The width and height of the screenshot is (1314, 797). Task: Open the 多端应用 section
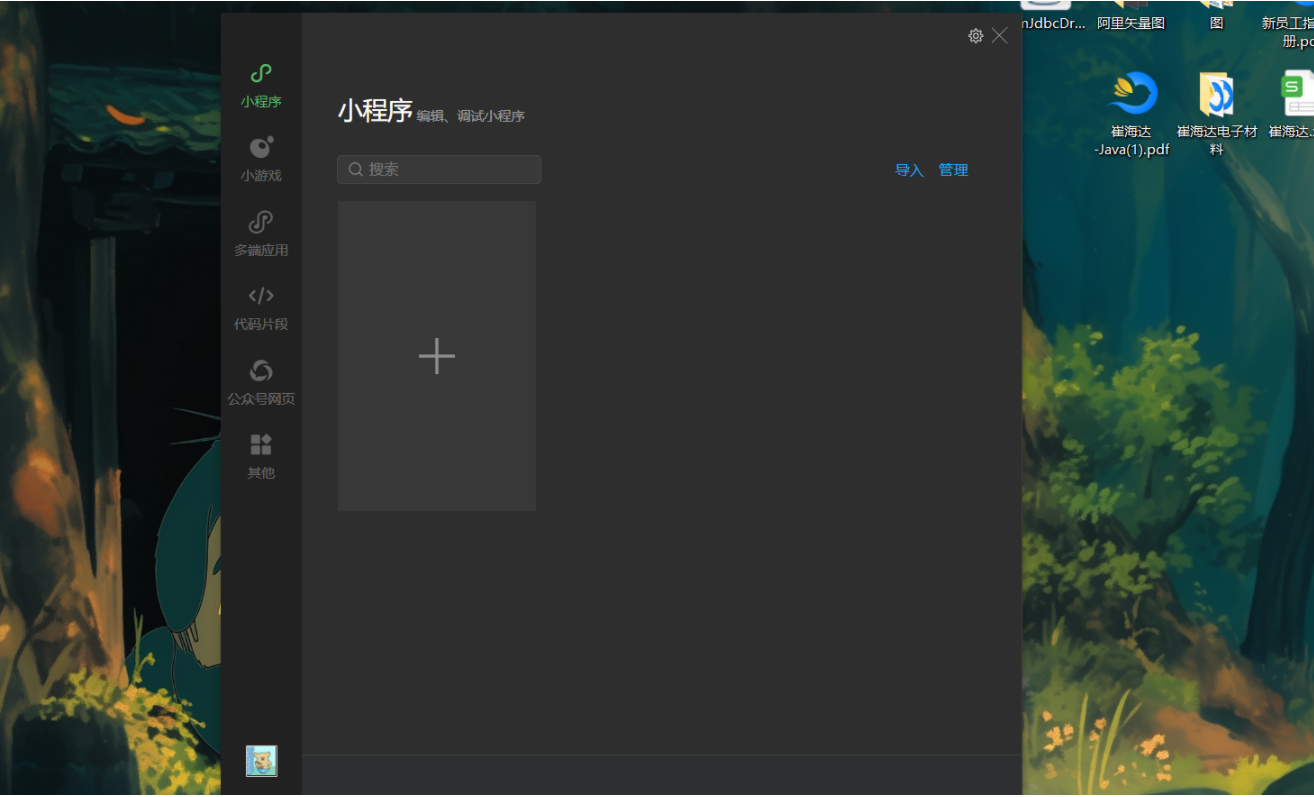pyautogui.click(x=261, y=235)
